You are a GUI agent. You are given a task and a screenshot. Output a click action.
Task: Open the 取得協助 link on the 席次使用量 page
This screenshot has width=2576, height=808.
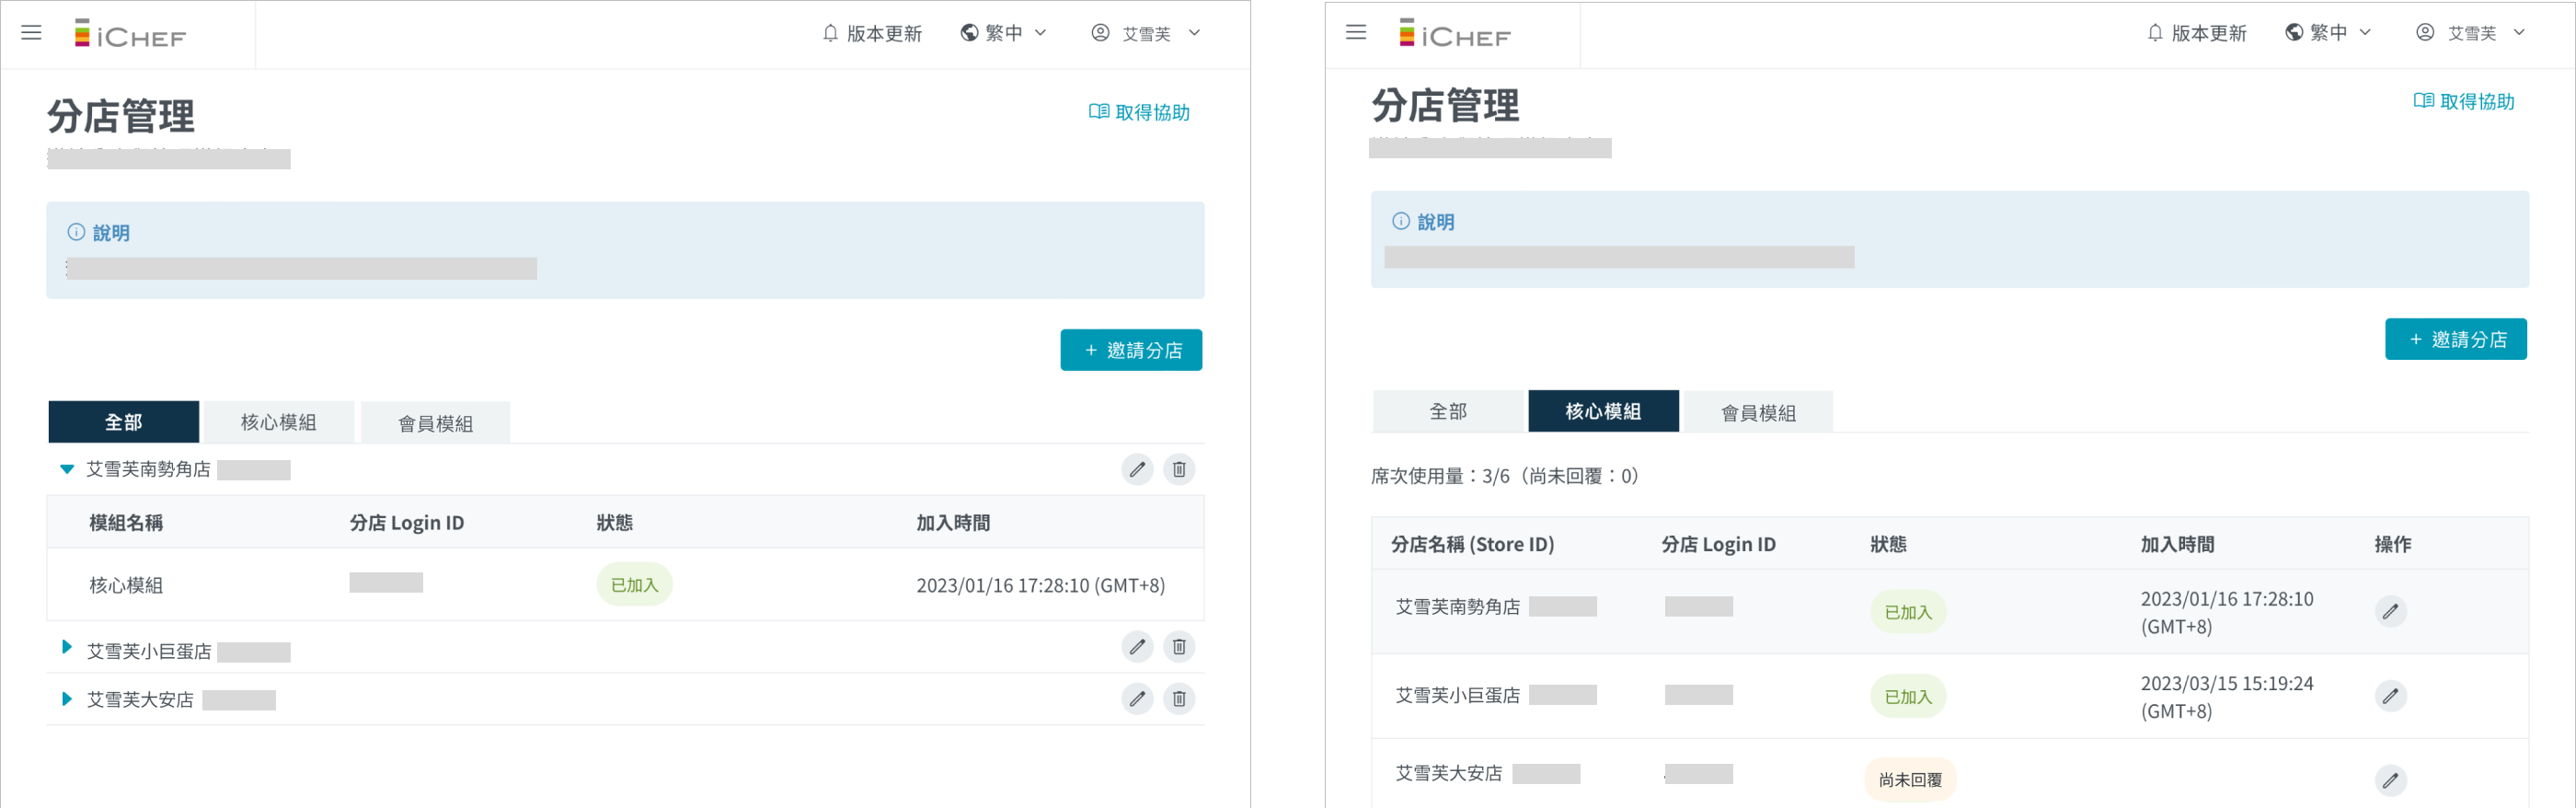2464,101
